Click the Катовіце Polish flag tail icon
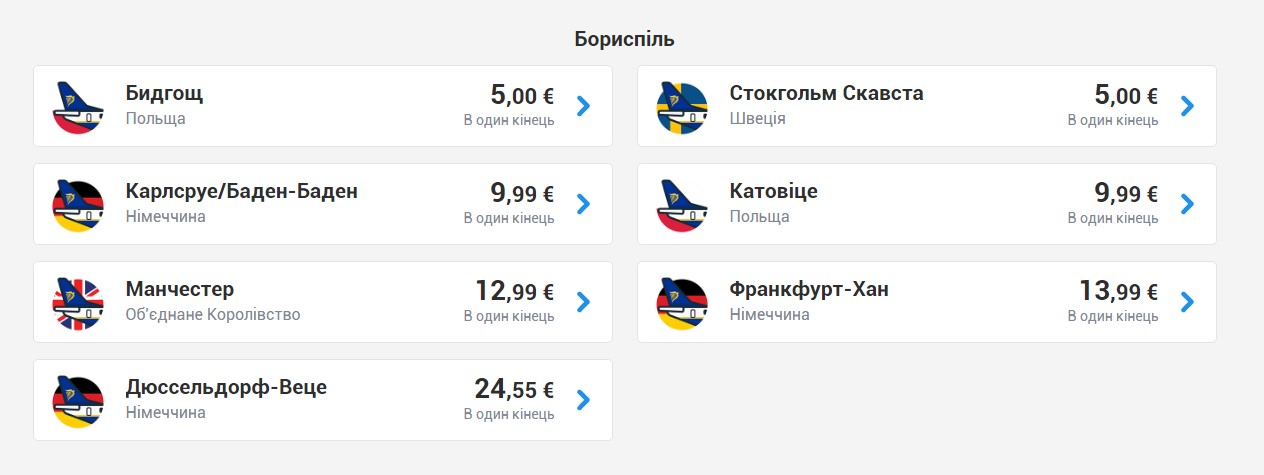Screen dimensions: 1264x475 [682, 204]
